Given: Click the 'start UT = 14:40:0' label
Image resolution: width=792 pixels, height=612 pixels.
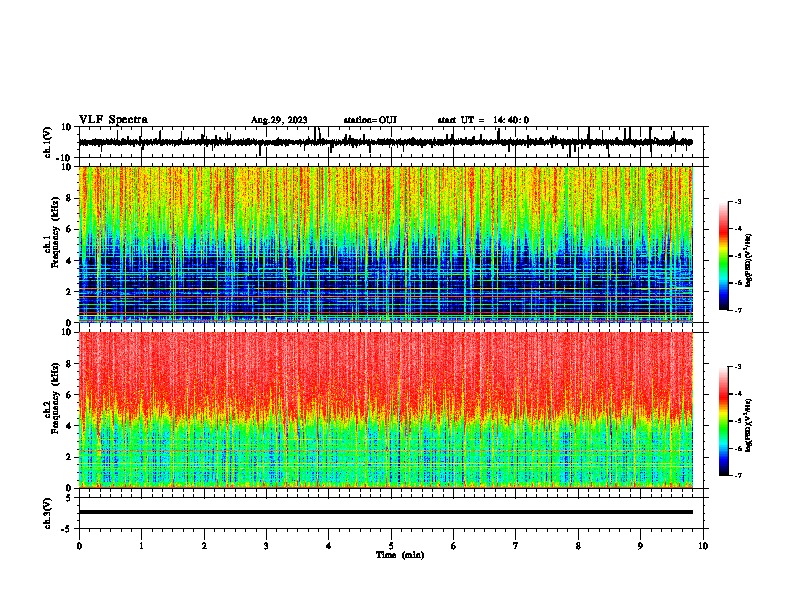Looking at the screenshot, I should [483, 120].
